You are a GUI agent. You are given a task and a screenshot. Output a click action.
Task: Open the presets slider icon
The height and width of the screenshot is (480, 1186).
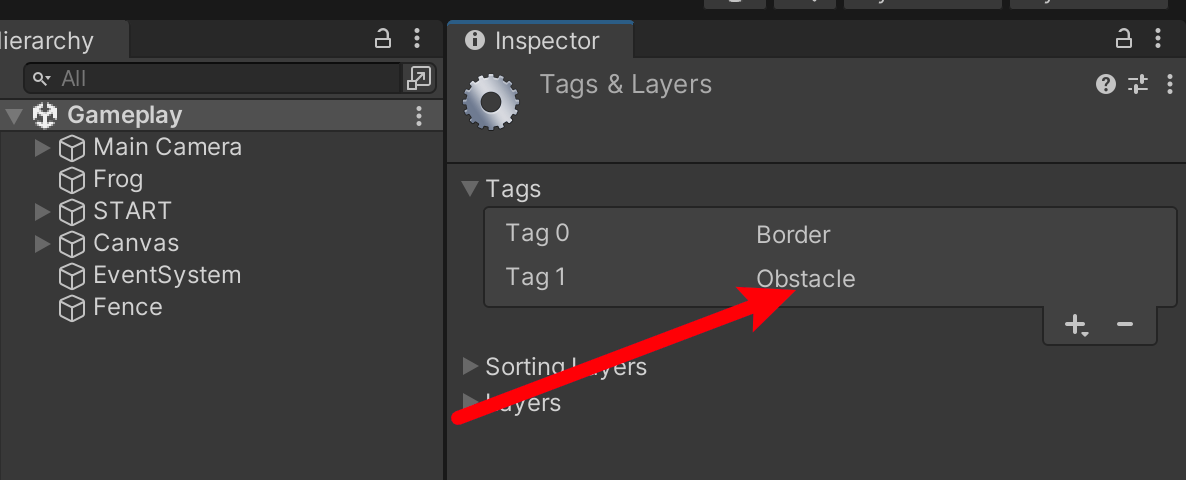point(1138,84)
